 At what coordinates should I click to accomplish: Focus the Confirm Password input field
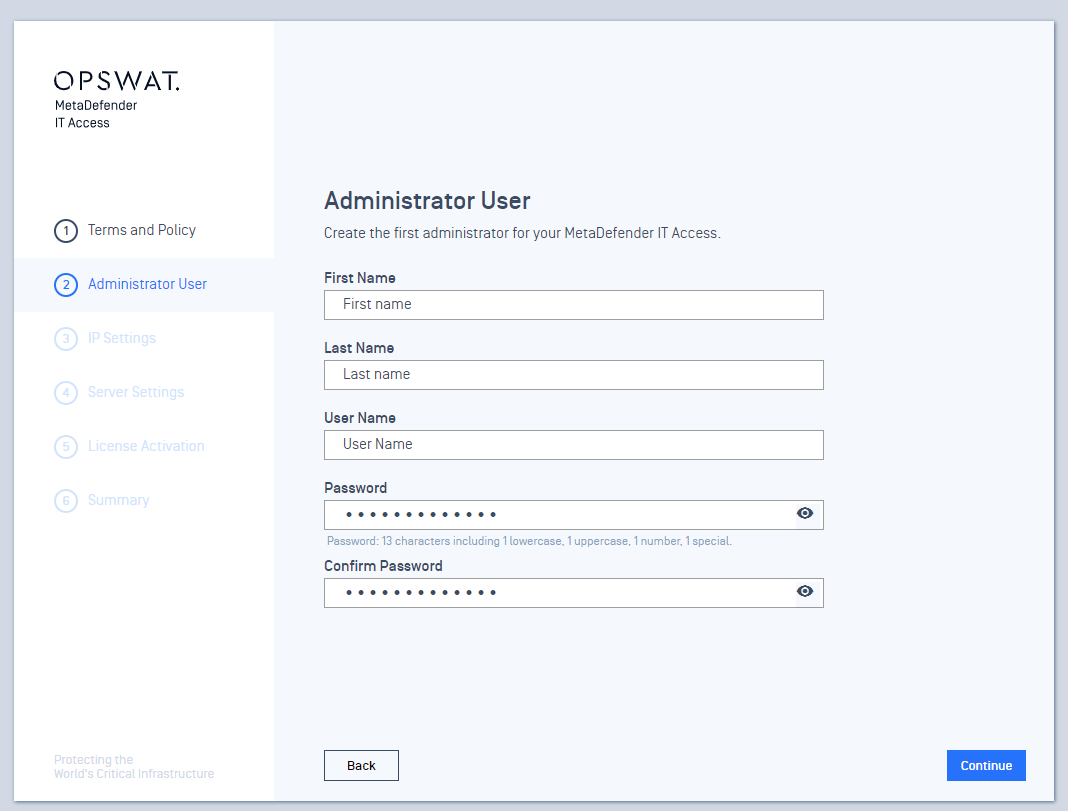click(574, 593)
